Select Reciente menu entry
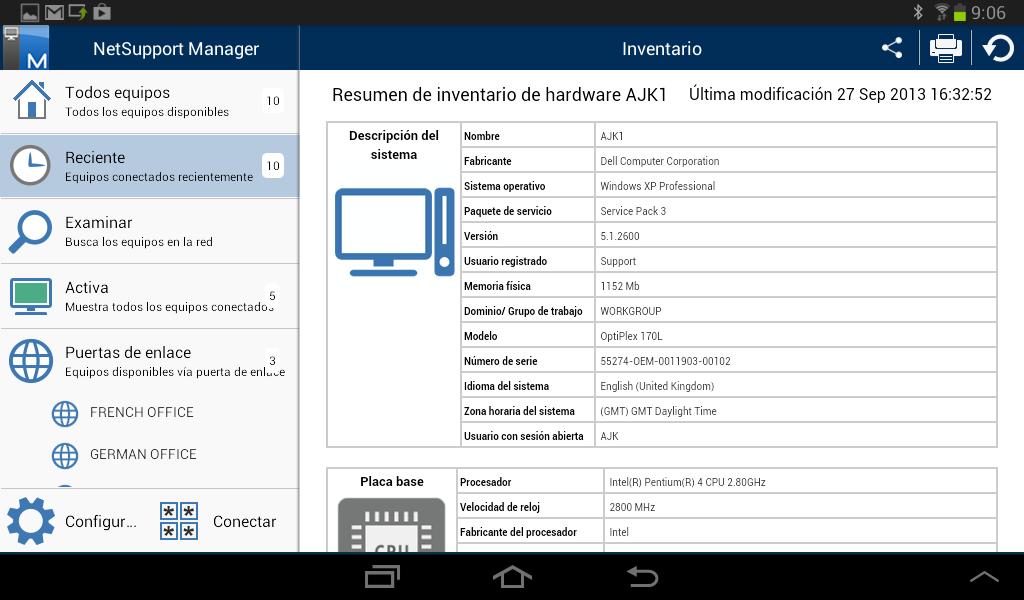 click(150, 166)
